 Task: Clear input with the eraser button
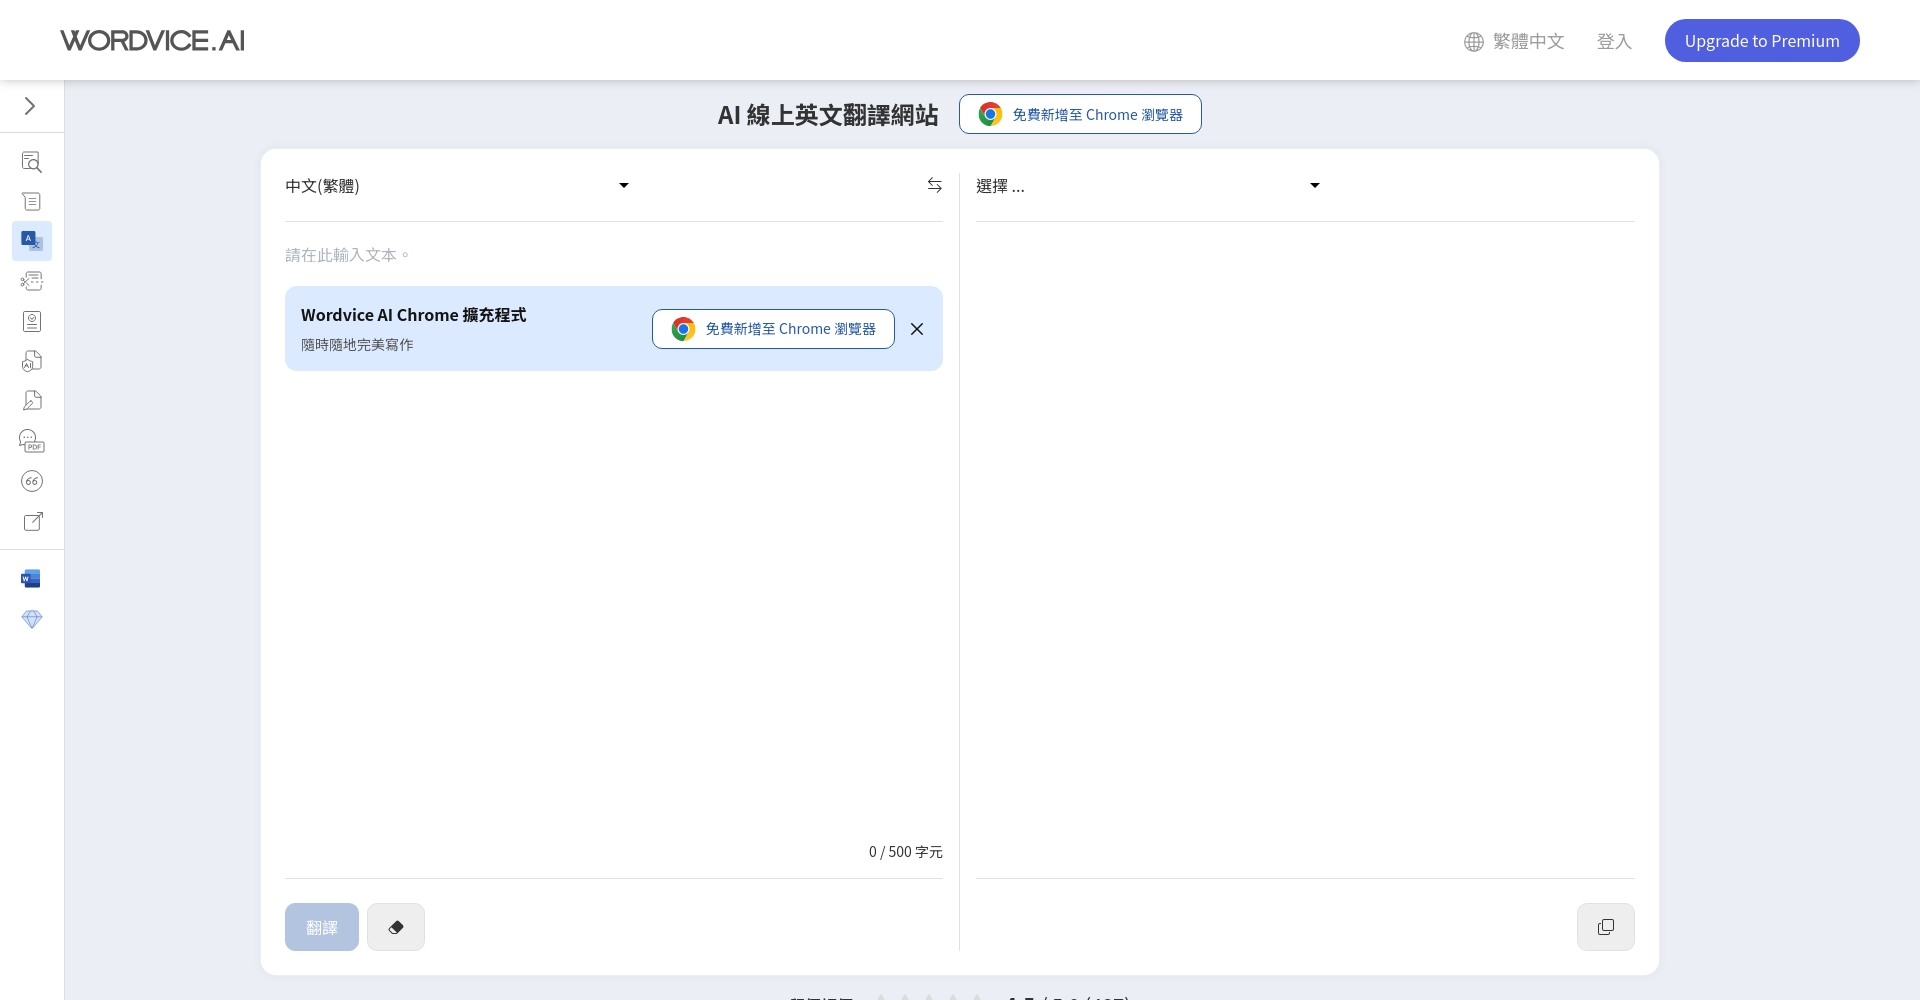pos(396,927)
